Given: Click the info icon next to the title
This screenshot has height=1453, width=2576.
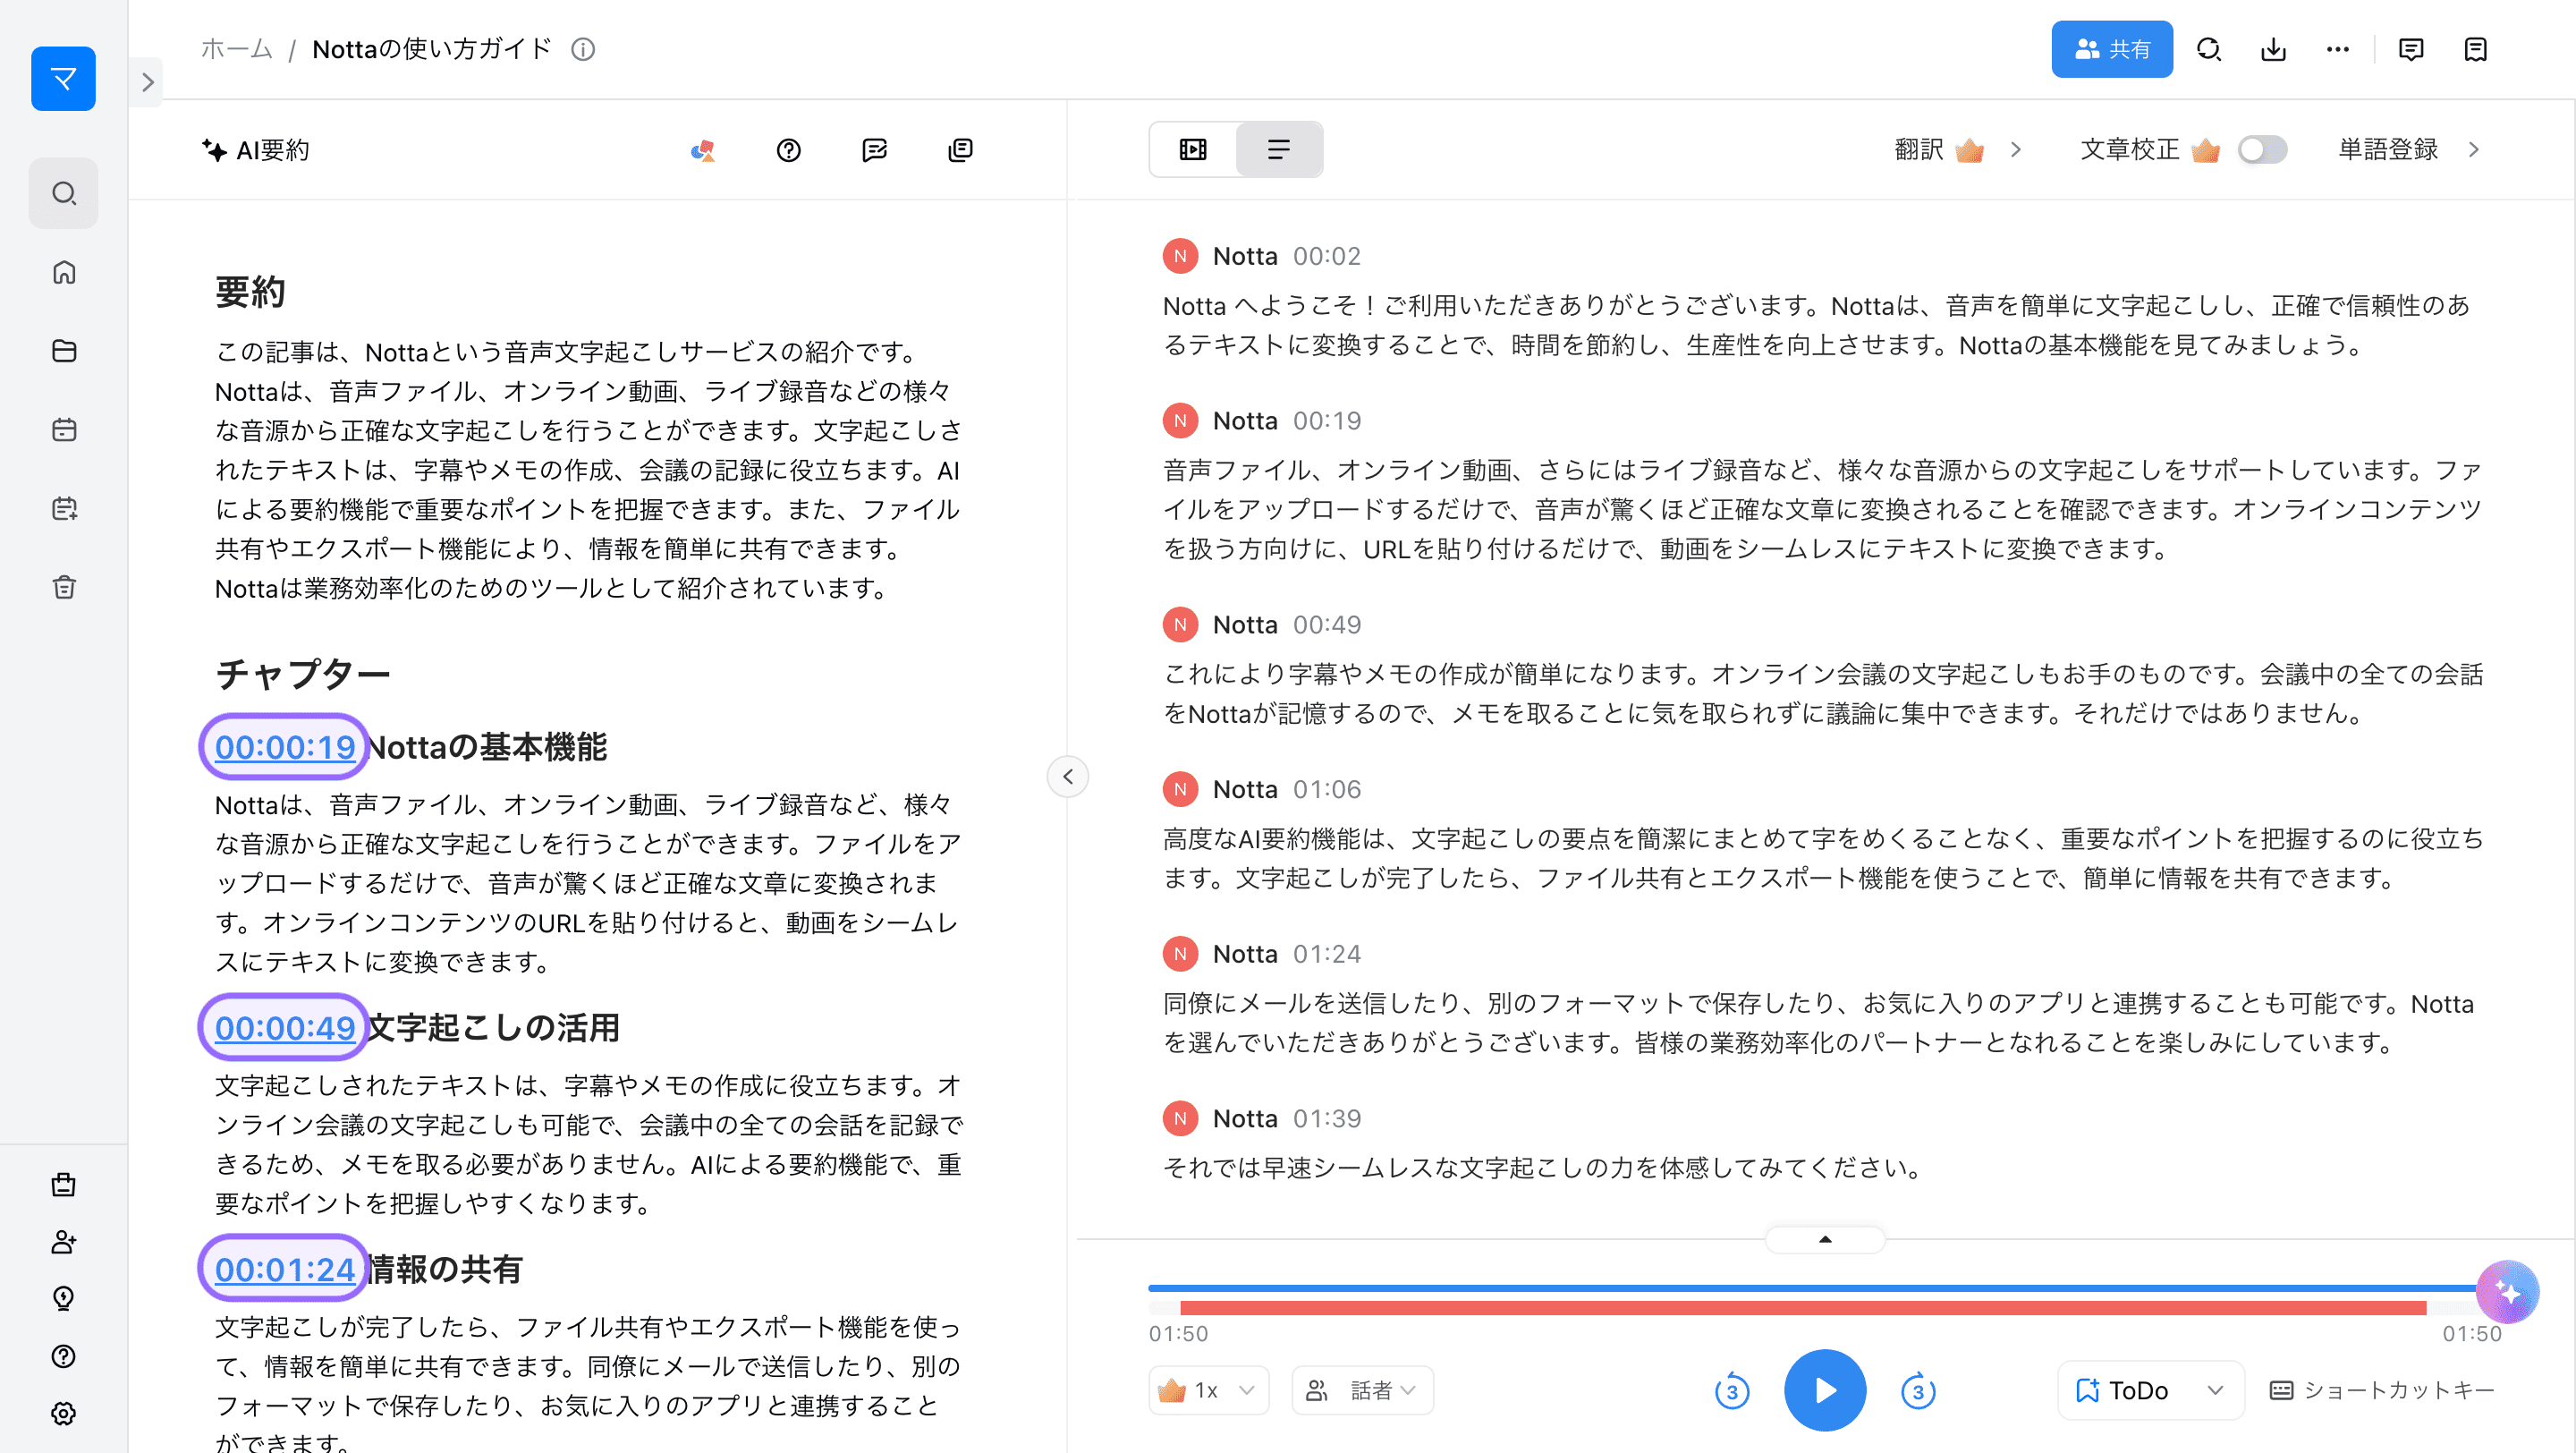Looking at the screenshot, I should [583, 49].
